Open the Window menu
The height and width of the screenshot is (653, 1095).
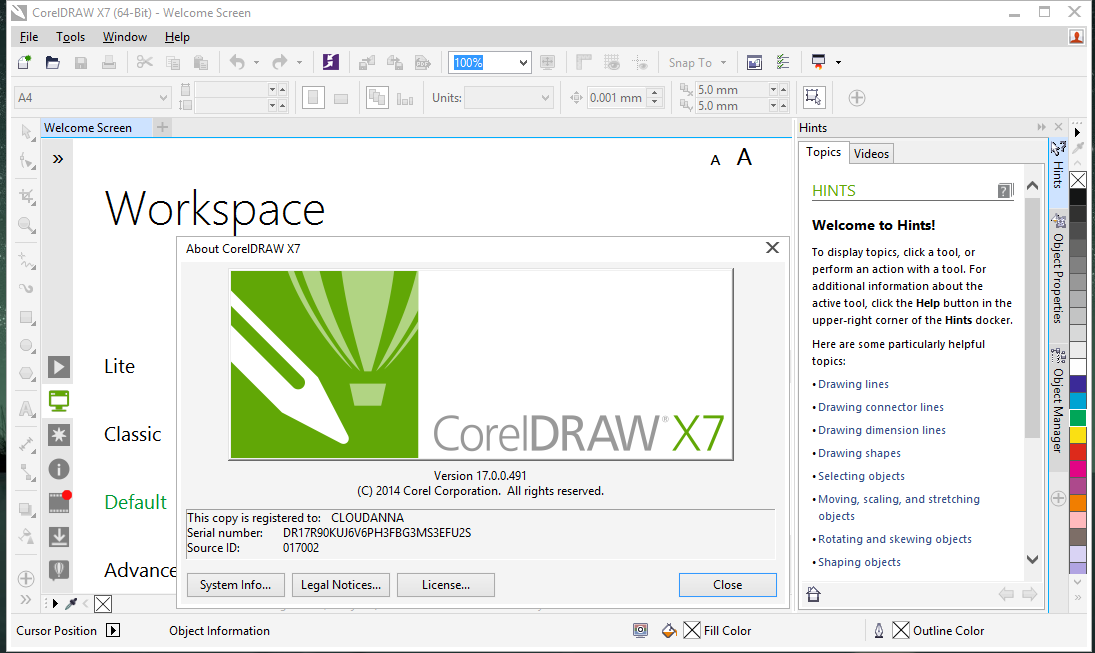(125, 37)
